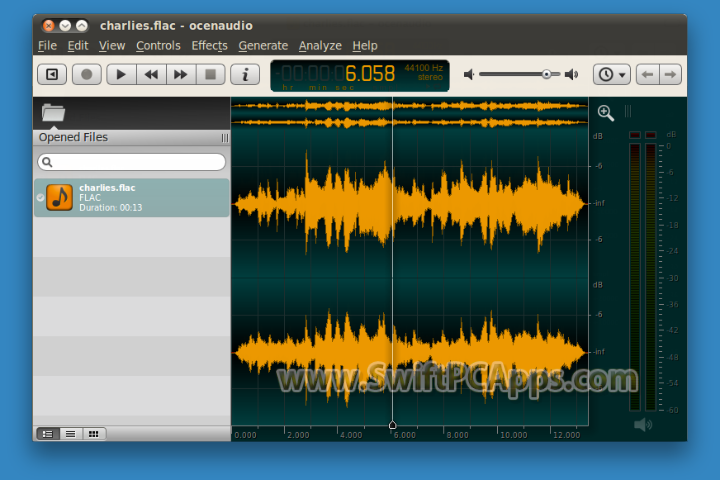Viewport: 720px width, 480px height.
Task: Click the check mark beside charlies.flac
Action: 40,198
